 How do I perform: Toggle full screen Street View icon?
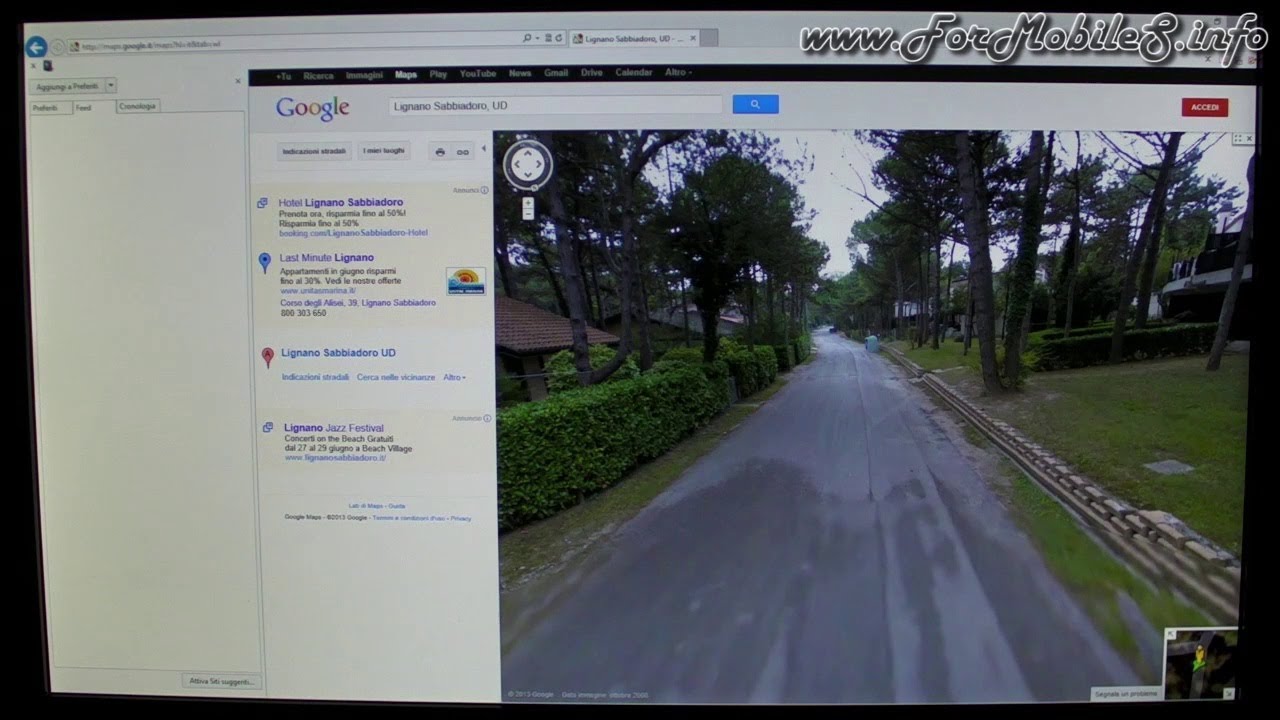[1237, 138]
